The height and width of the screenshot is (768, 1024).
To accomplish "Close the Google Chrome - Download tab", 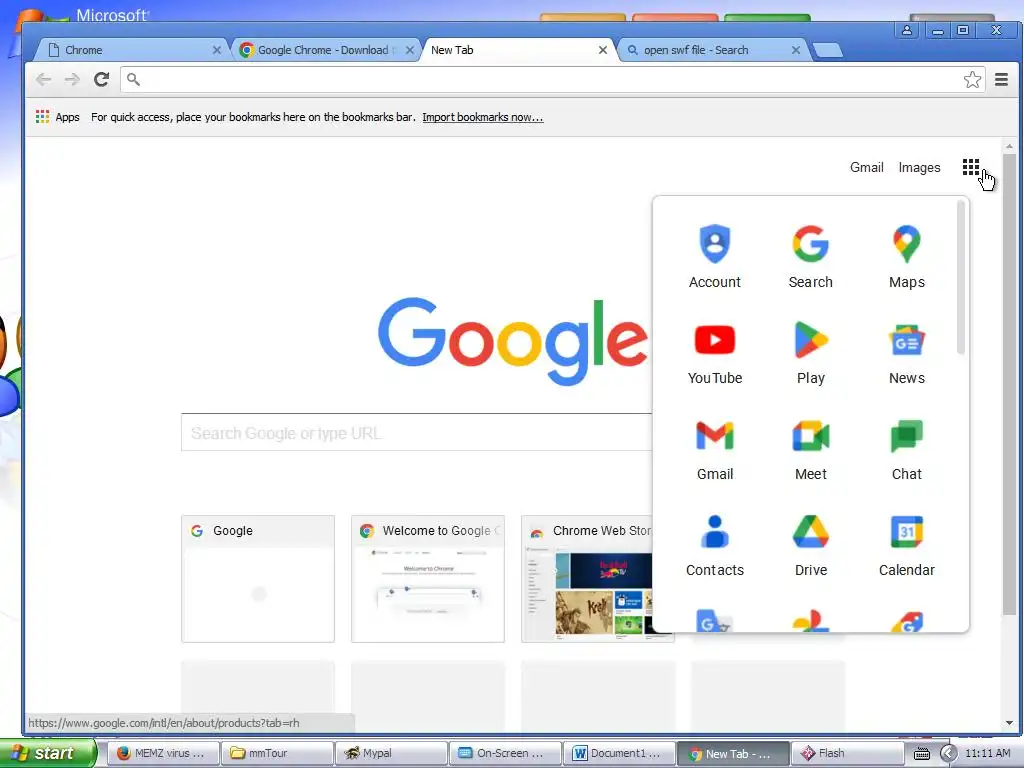I will [x=409, y=50].
